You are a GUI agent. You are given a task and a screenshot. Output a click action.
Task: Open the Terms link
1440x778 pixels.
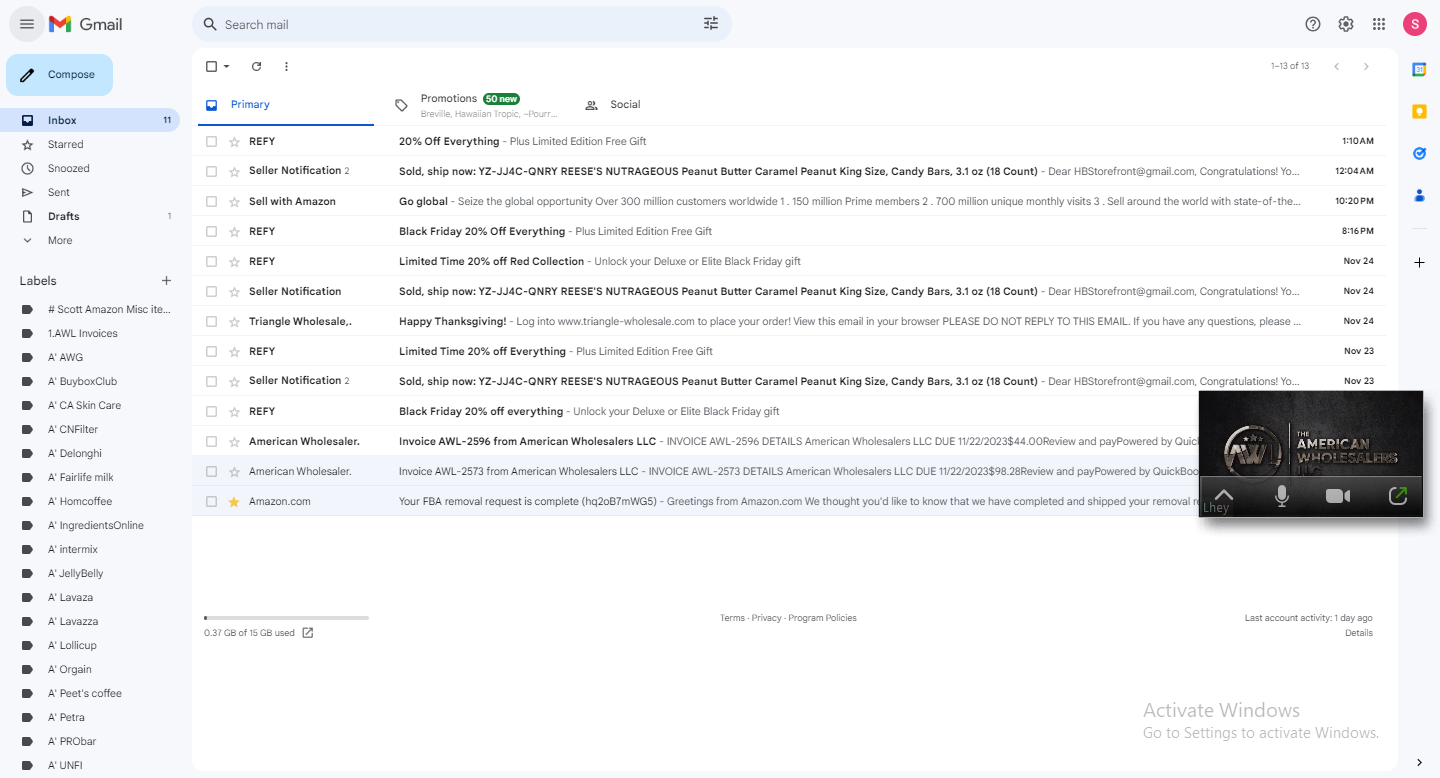pos(732,618)
